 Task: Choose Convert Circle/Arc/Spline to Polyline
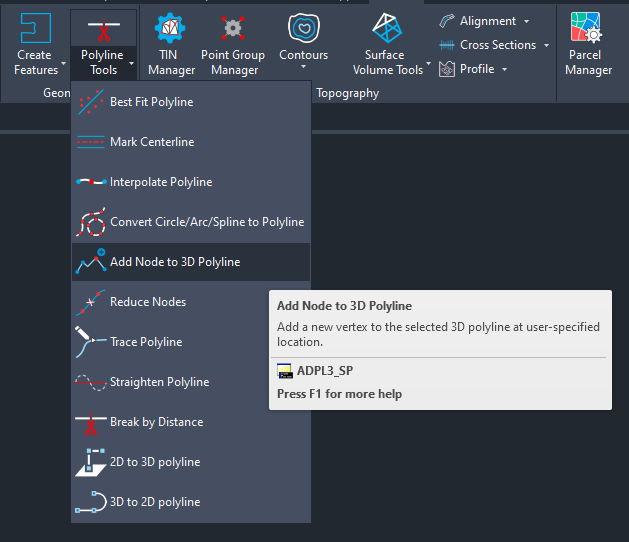191,222
